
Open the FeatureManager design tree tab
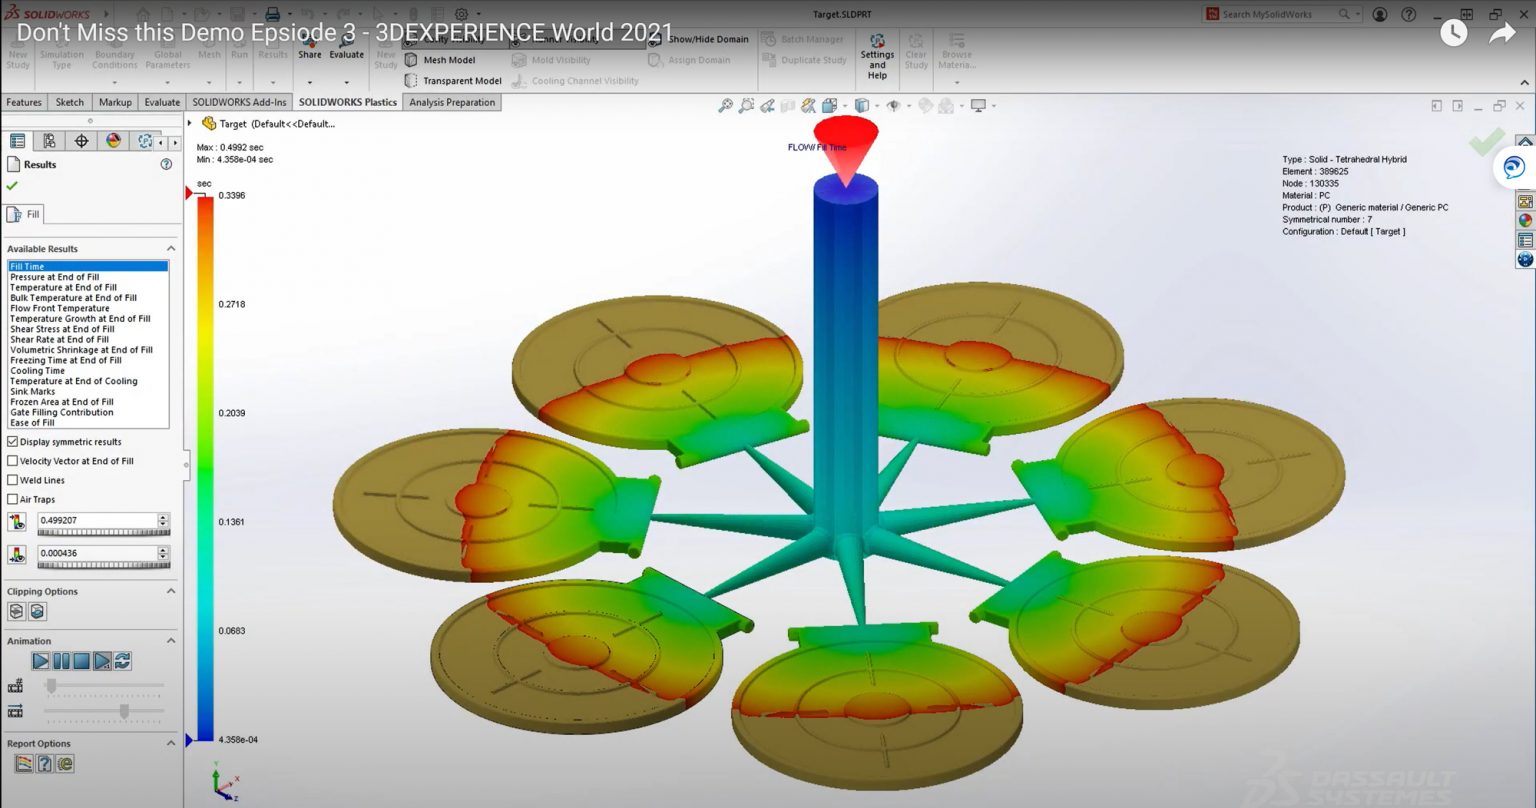[x=17, y=141]
